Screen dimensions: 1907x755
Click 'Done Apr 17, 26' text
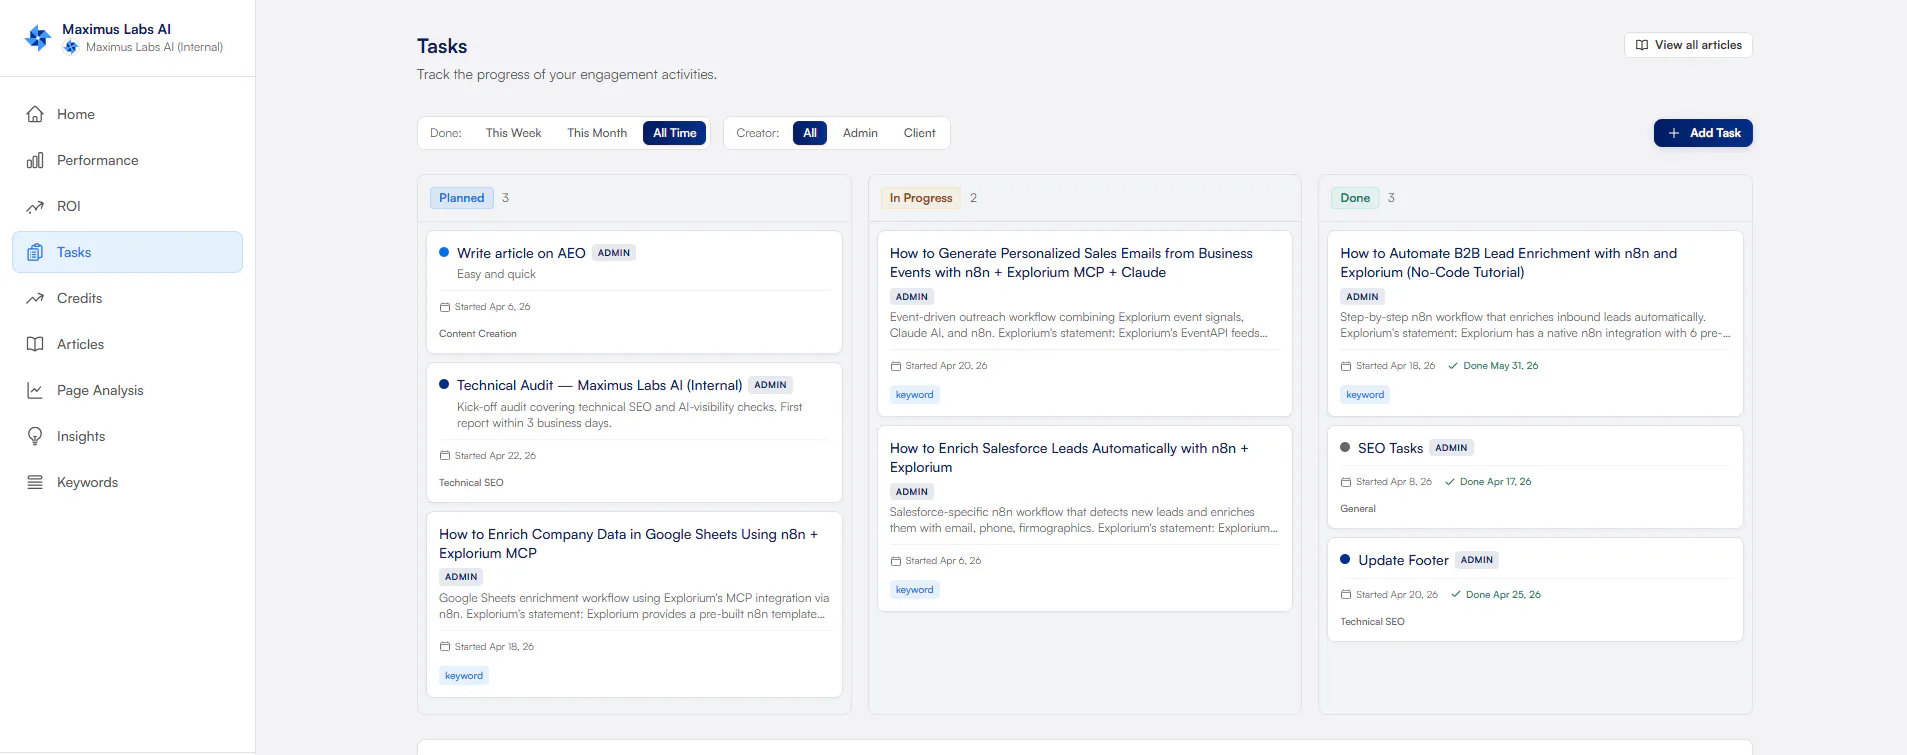tap(1495, 482)
